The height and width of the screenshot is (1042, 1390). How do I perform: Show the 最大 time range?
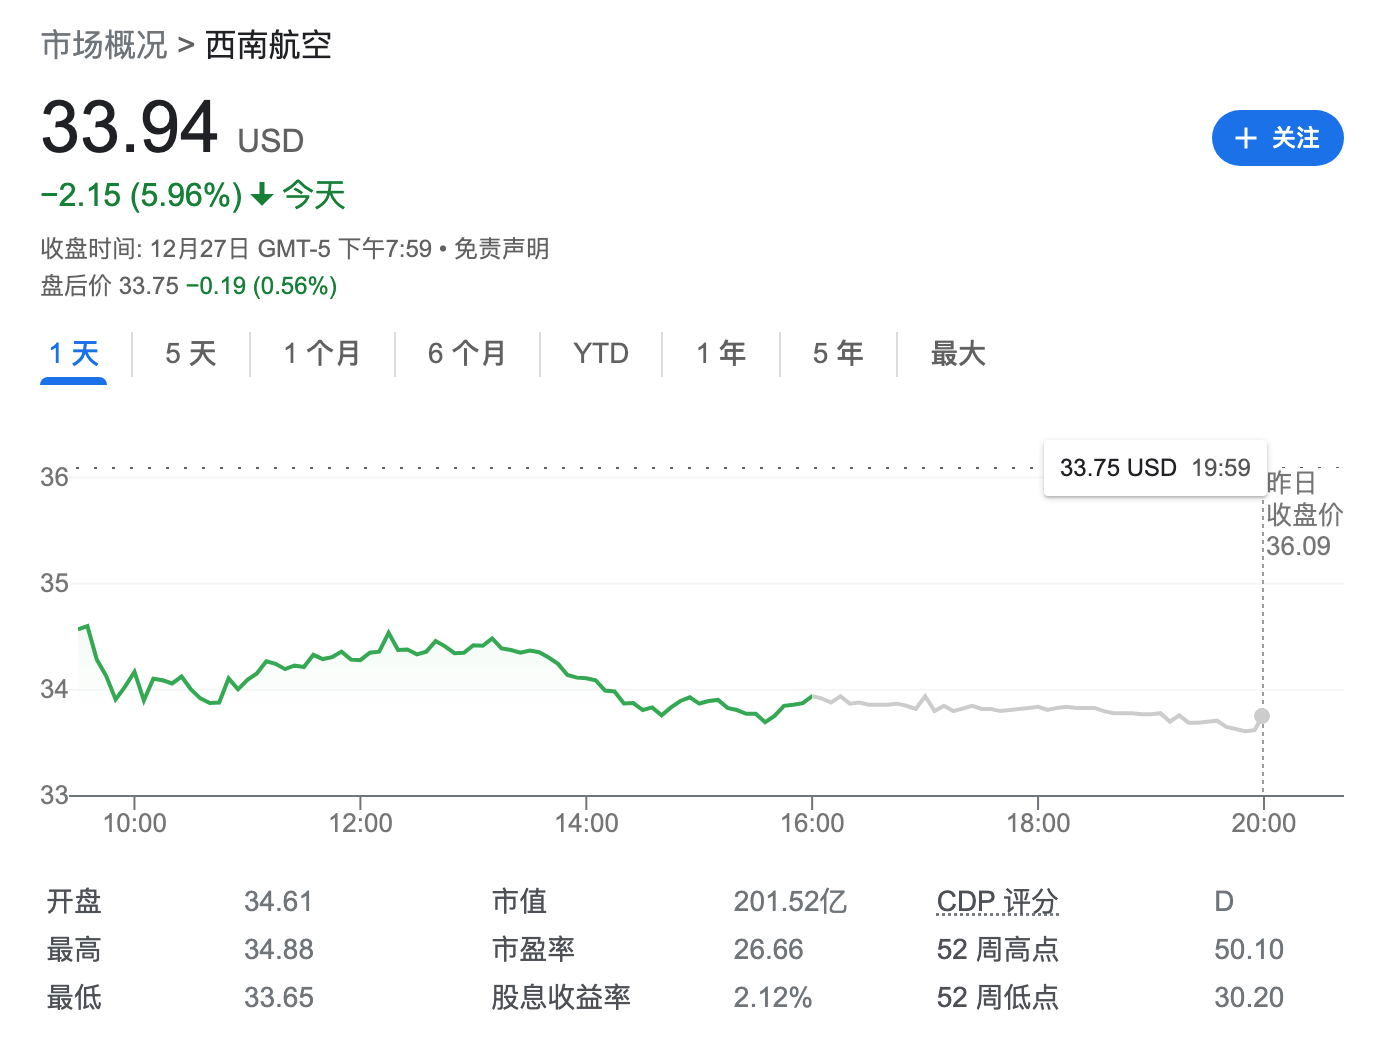pos(957,354)
